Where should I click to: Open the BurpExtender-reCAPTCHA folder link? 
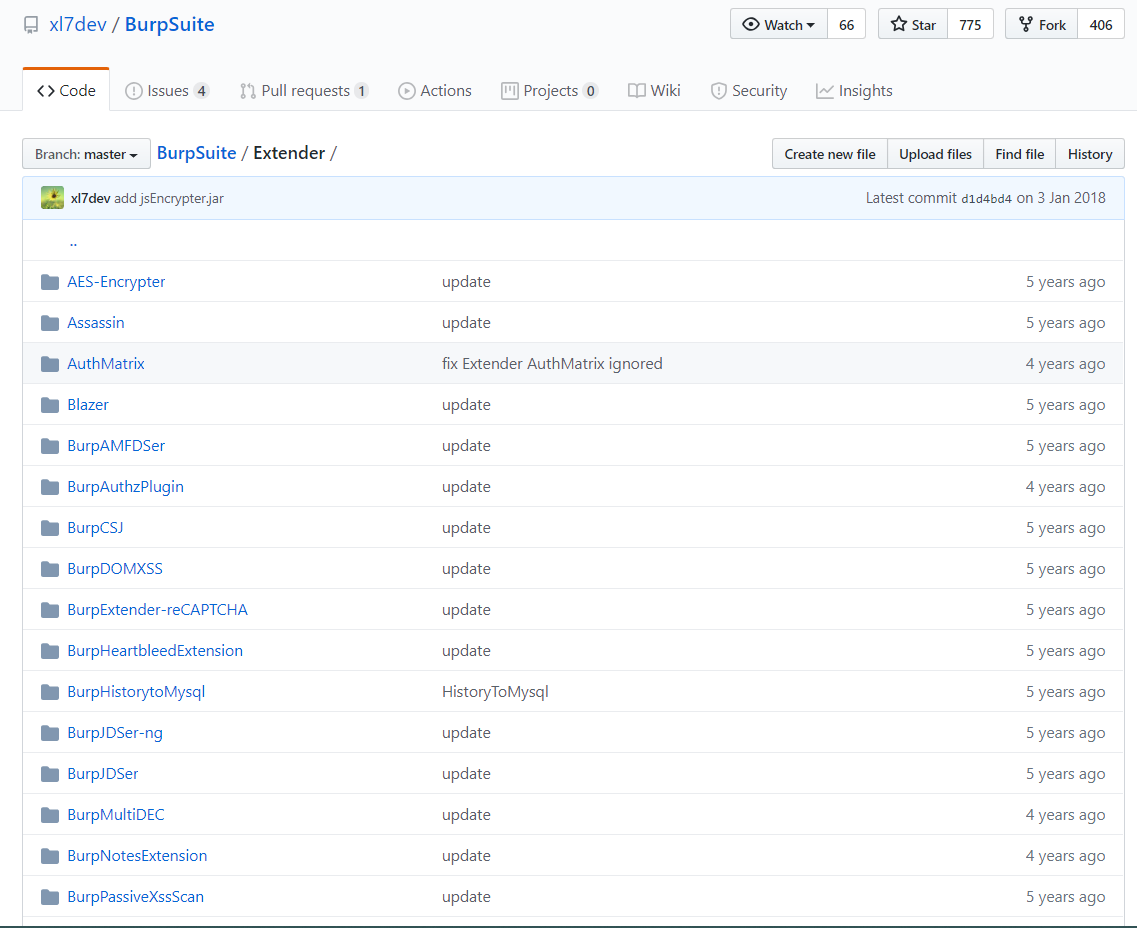tap(157, 610)
